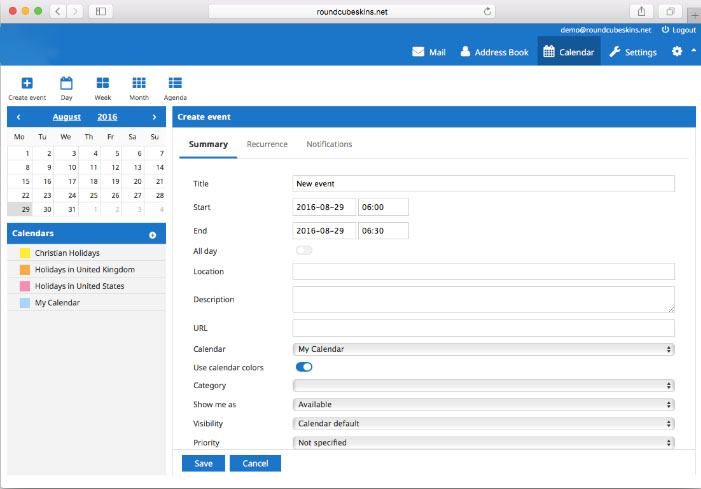Screen dimensions: 701x489
Task: Click the Create event icon
Action: click(27, 83)
